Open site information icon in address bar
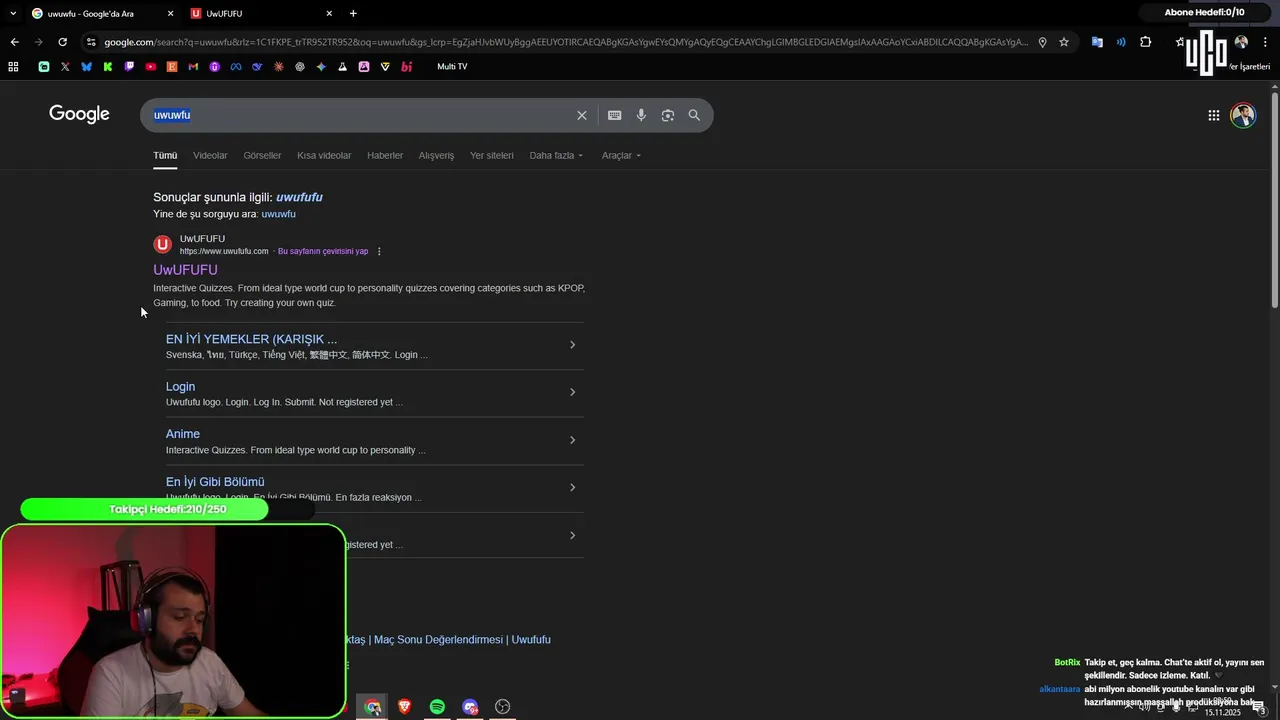This screenshot has width=1280, height=720. click(91, 42)
